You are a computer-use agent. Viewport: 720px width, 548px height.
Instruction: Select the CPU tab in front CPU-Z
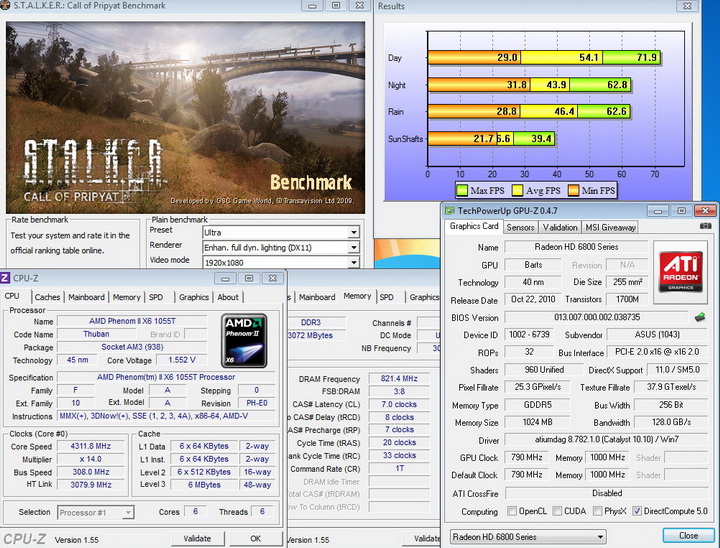[12, 296]
